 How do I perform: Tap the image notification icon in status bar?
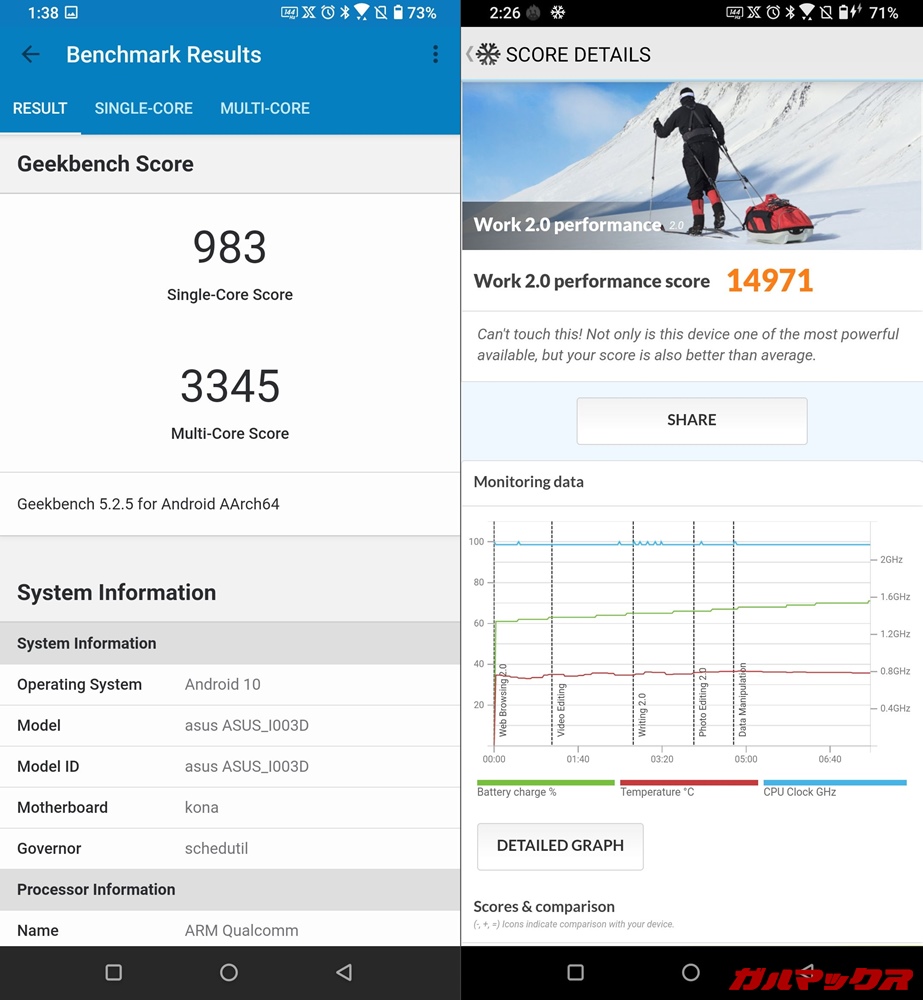(72, 13)
